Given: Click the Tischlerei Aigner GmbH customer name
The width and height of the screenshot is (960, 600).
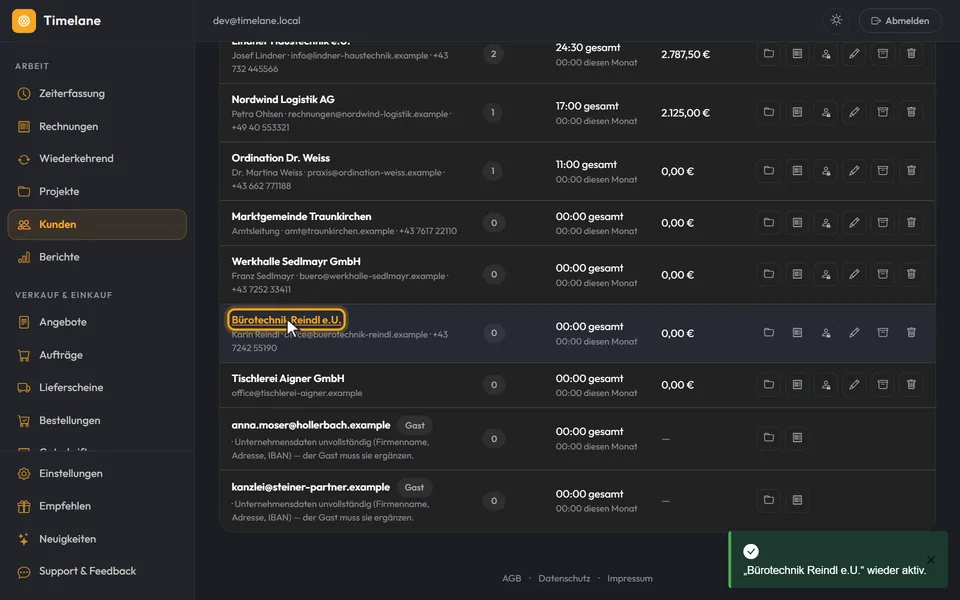Looking at the screenshot, I should pyautogui.click(x=288, y=378).
